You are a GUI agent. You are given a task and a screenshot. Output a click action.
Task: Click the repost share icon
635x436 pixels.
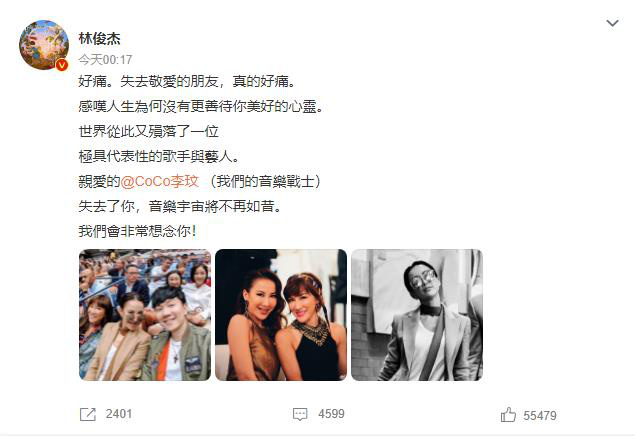(x=88, y=414)
